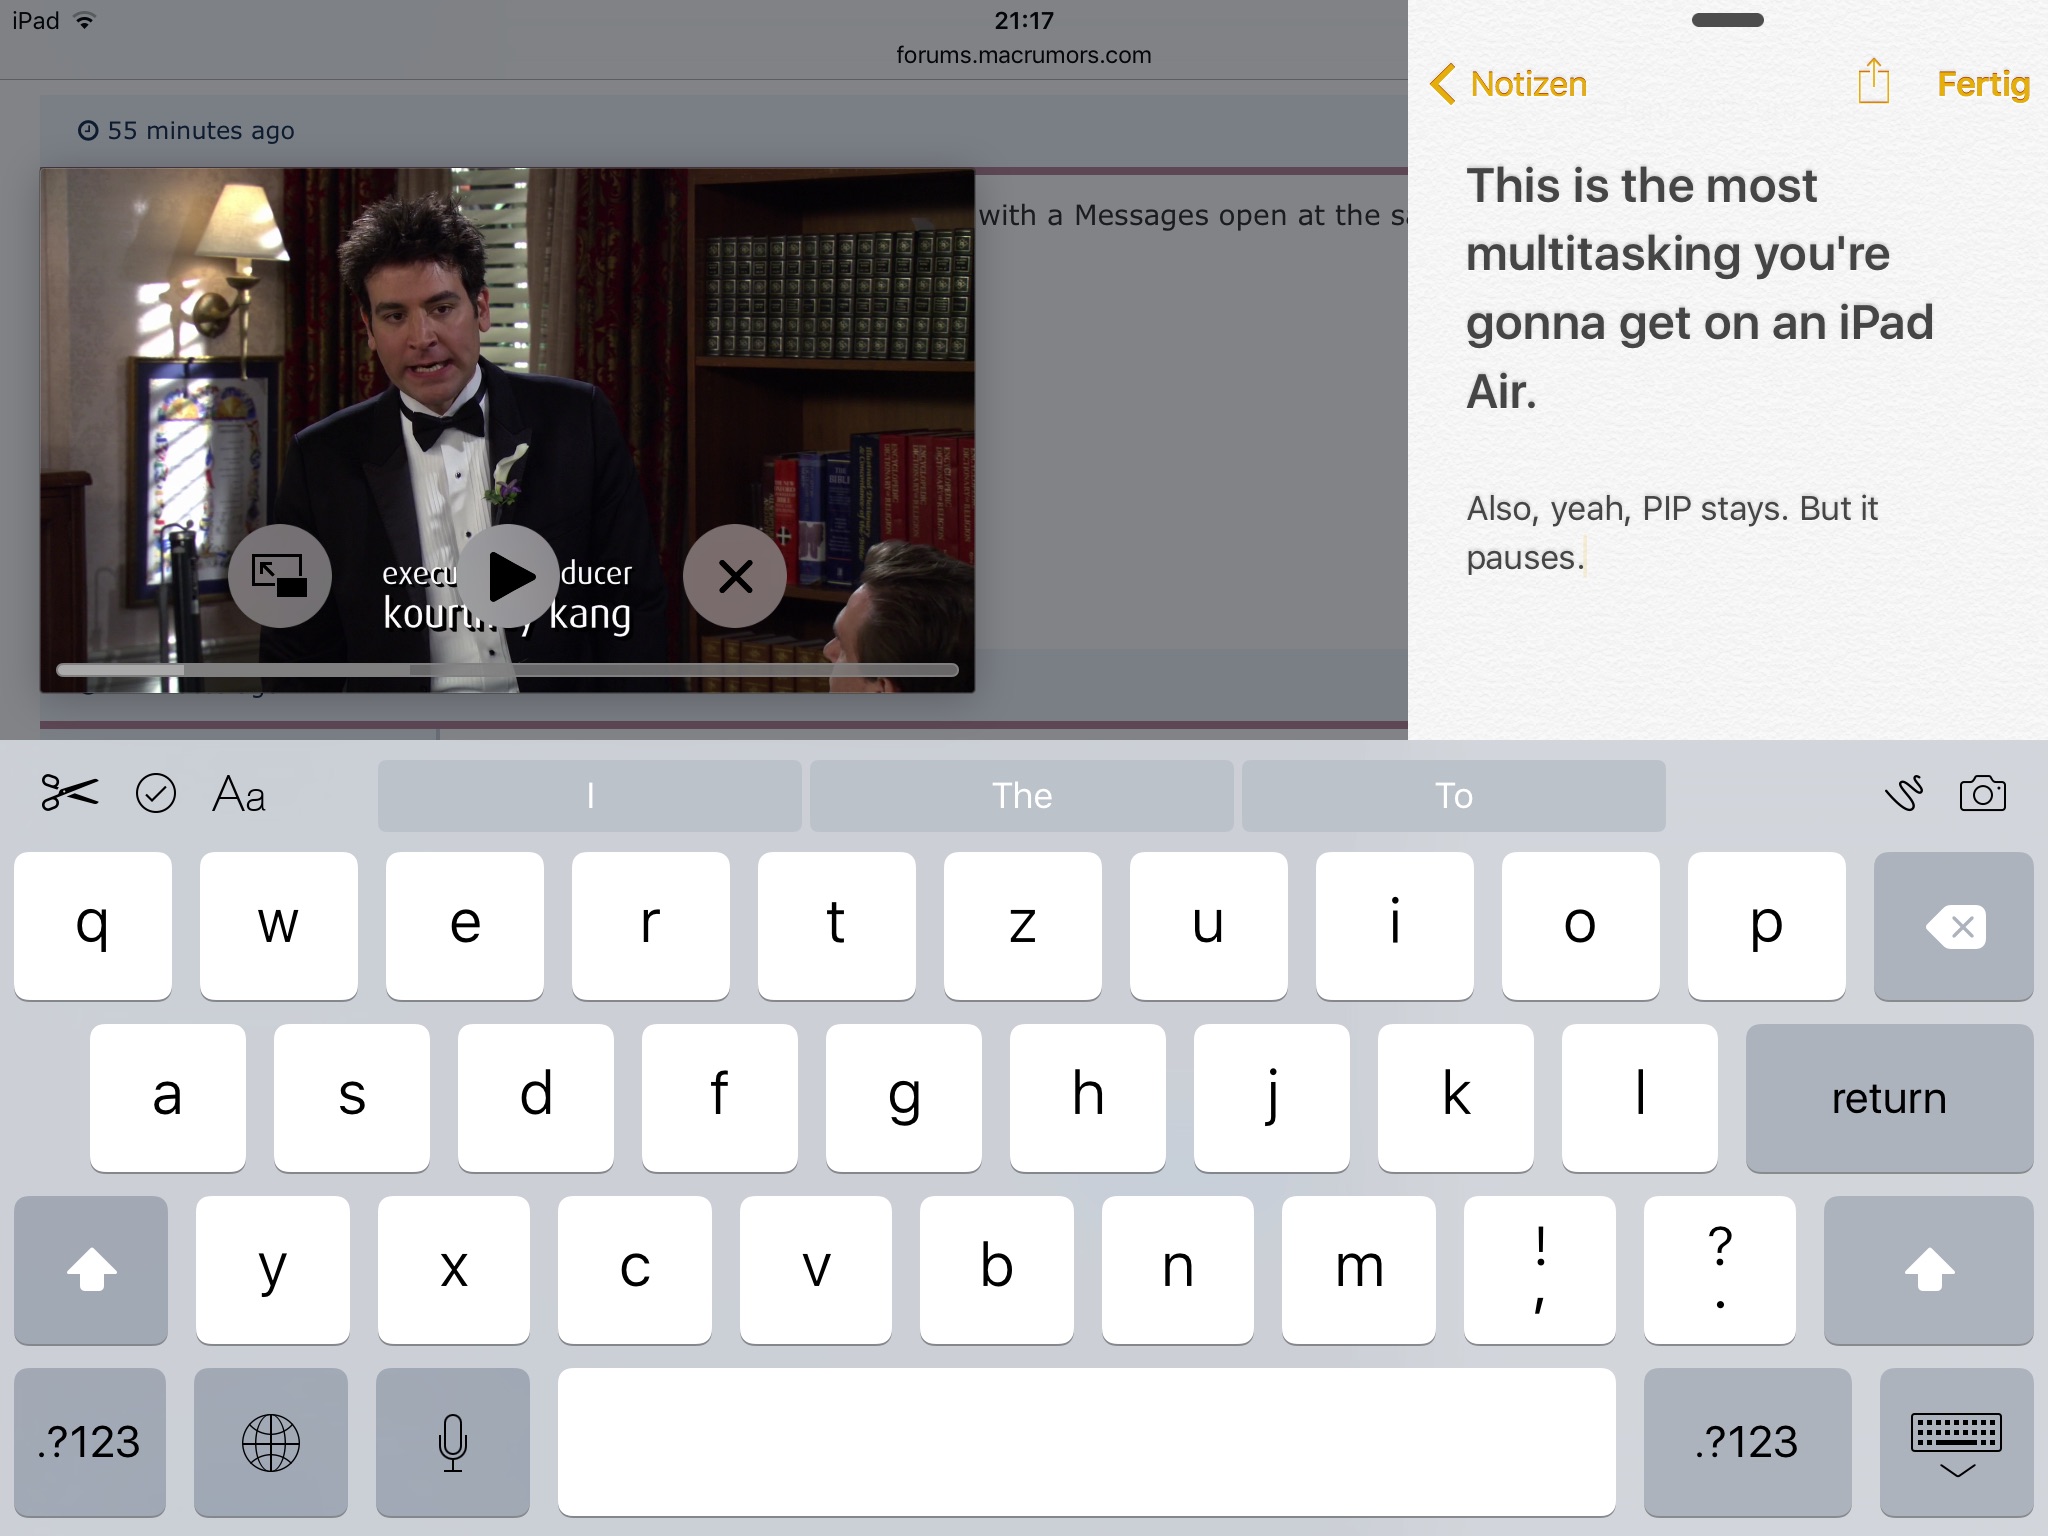Open the share sheet icon in Notes
This screenshot has width=2048, height=1536.
tap(1873, 82)
